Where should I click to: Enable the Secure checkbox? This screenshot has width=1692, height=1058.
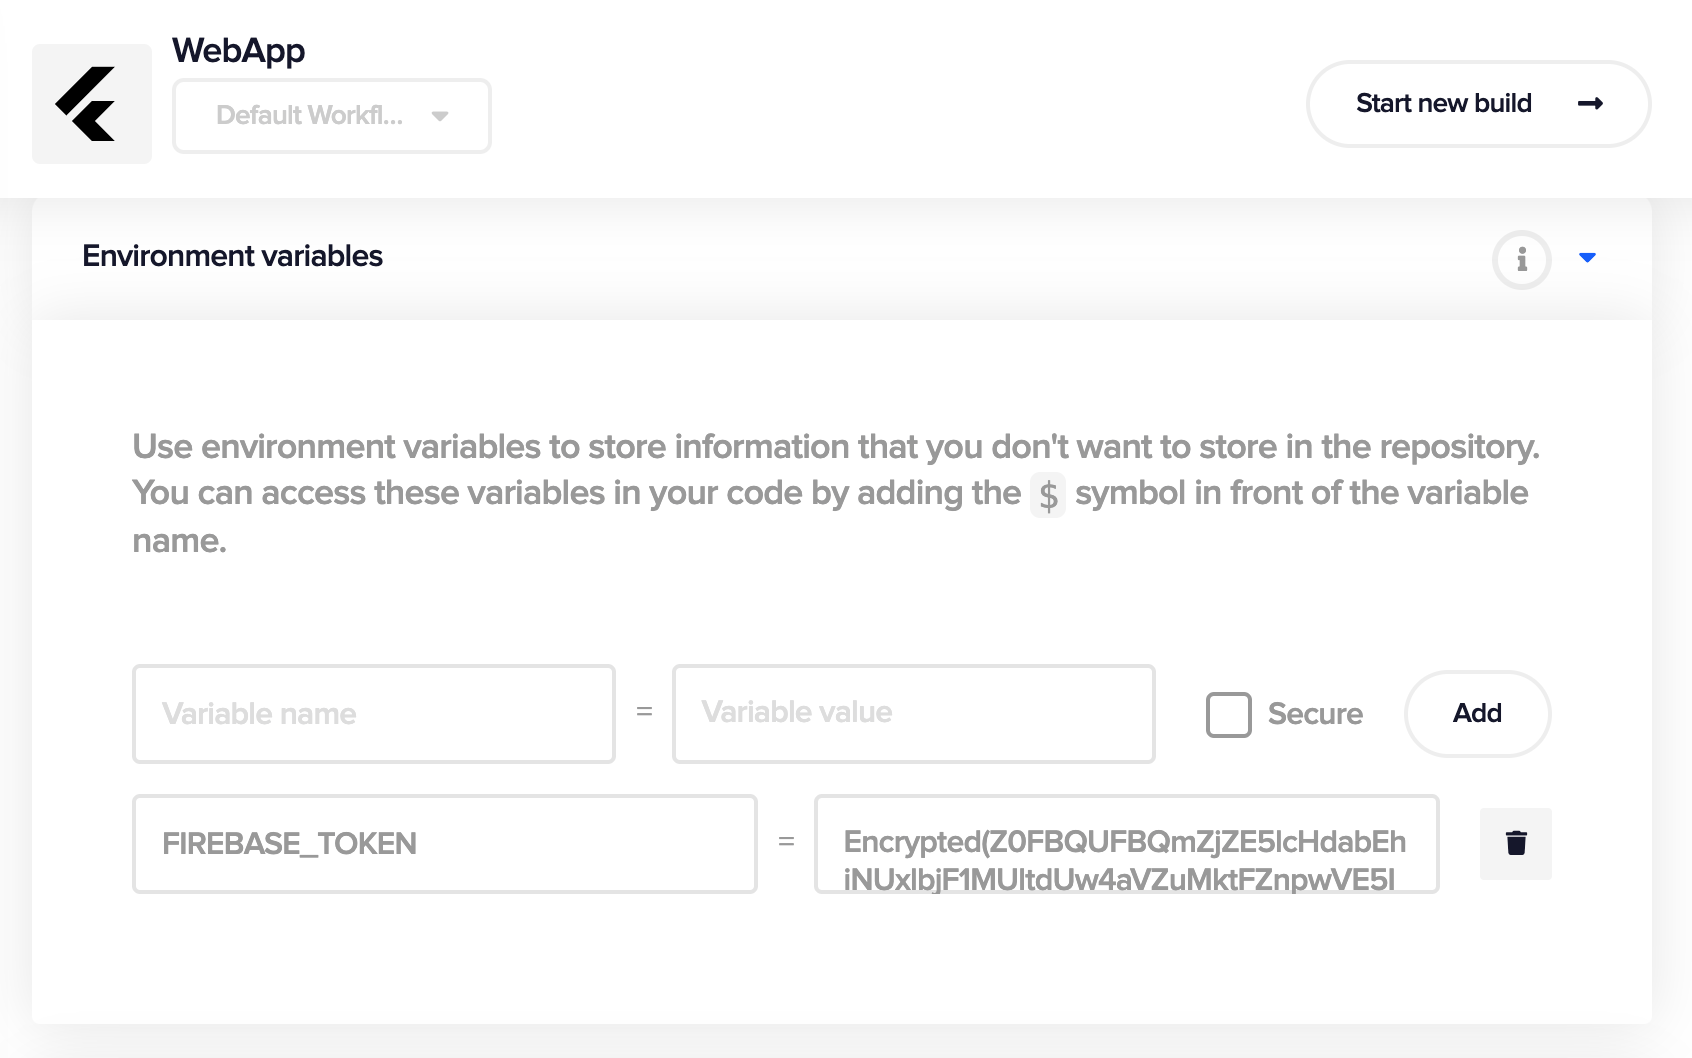point(1229,715)
